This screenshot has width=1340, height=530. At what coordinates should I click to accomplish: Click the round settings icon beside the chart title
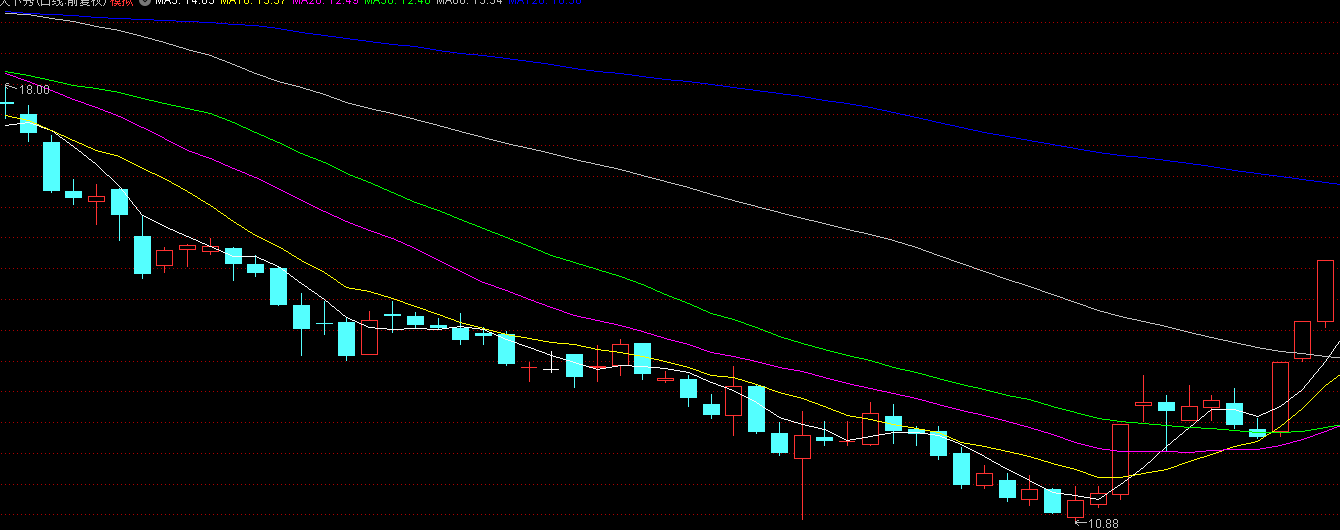pos(146,2)
